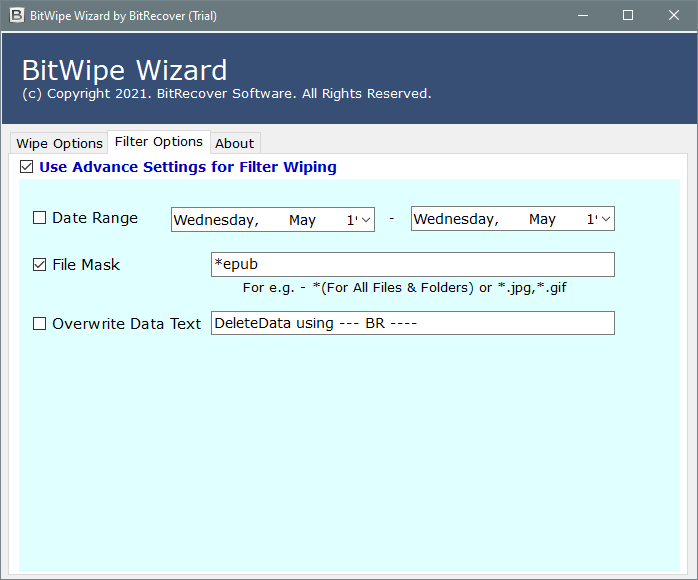Screen dimensions: 698x580
Task: Expand the start date picker dropdown arrow
Action: (x=366, y=220)
